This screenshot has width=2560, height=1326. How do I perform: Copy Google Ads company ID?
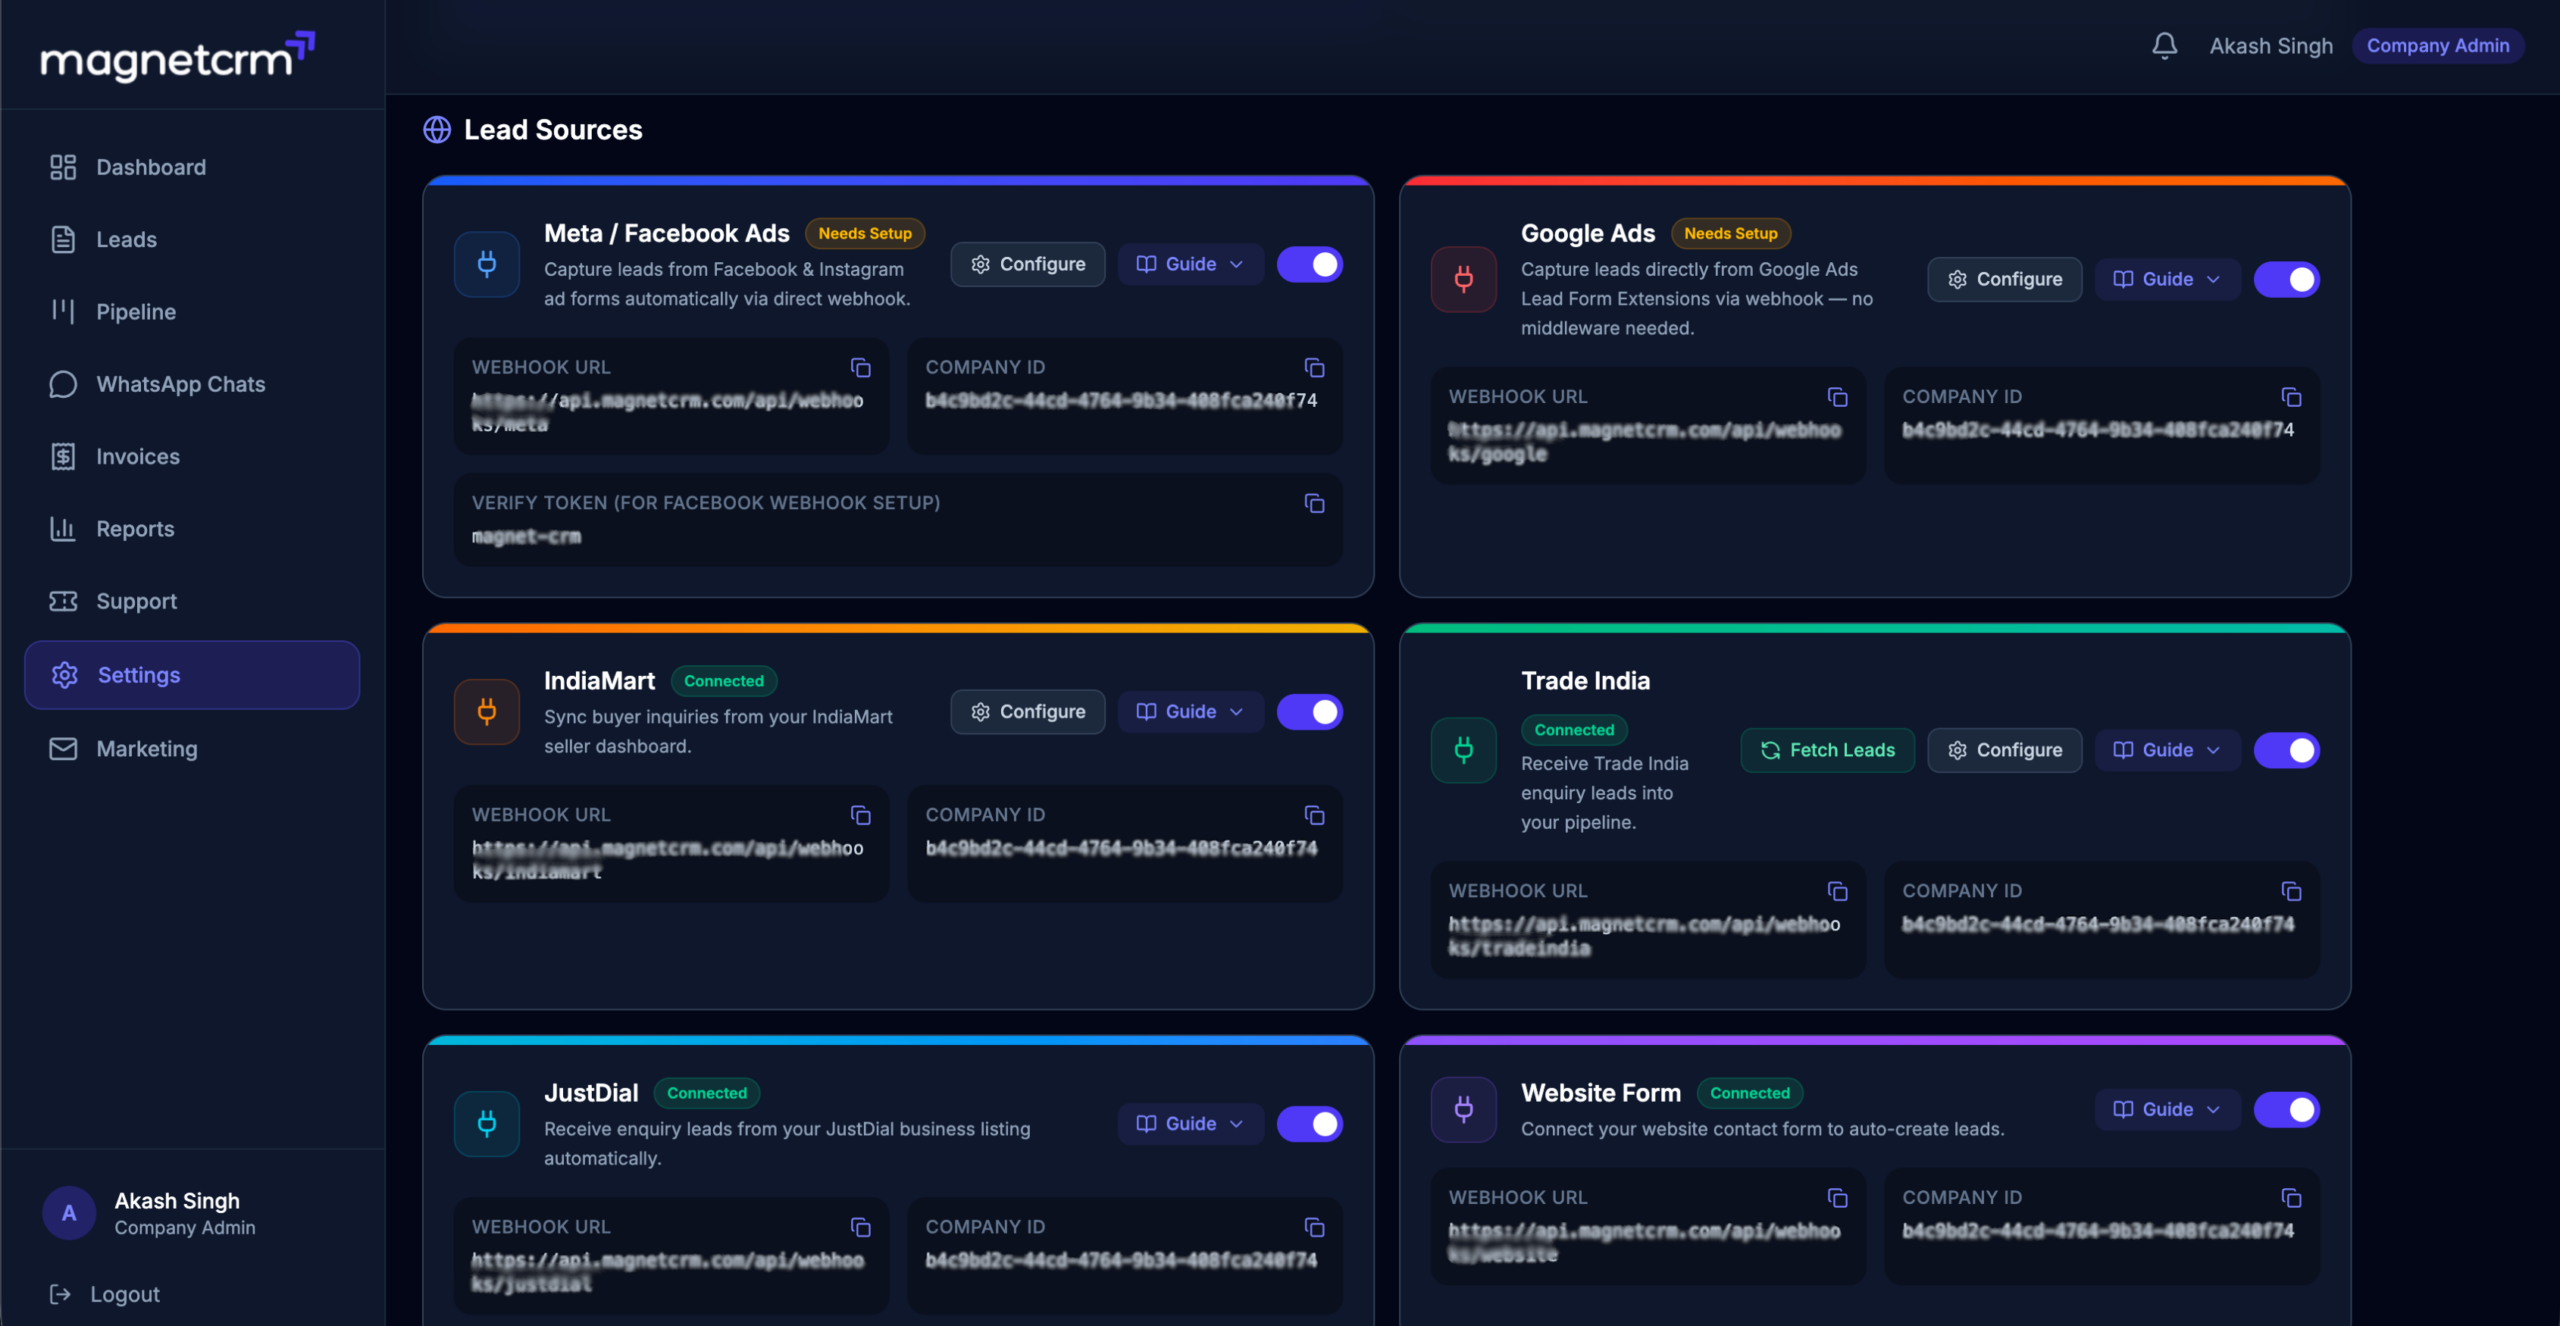point(2292,397)
